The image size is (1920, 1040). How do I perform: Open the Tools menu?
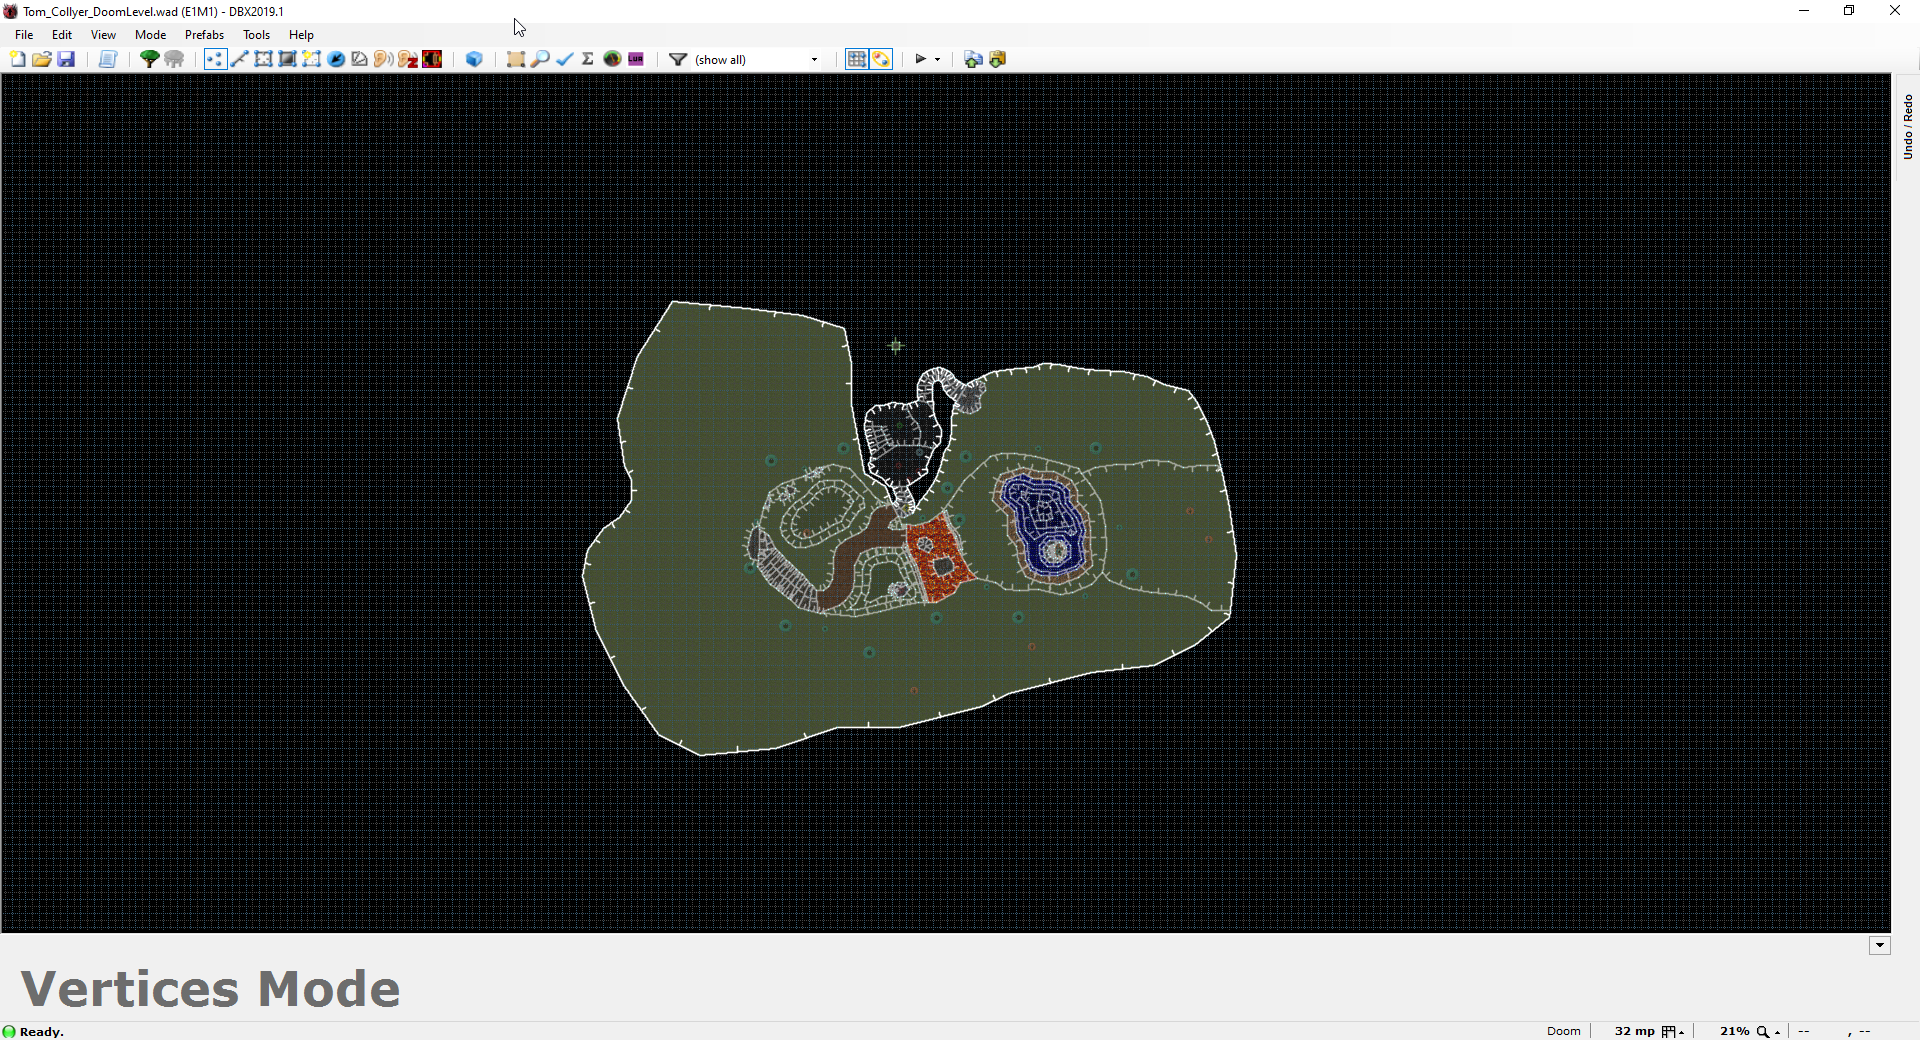(x=257, y=34)
